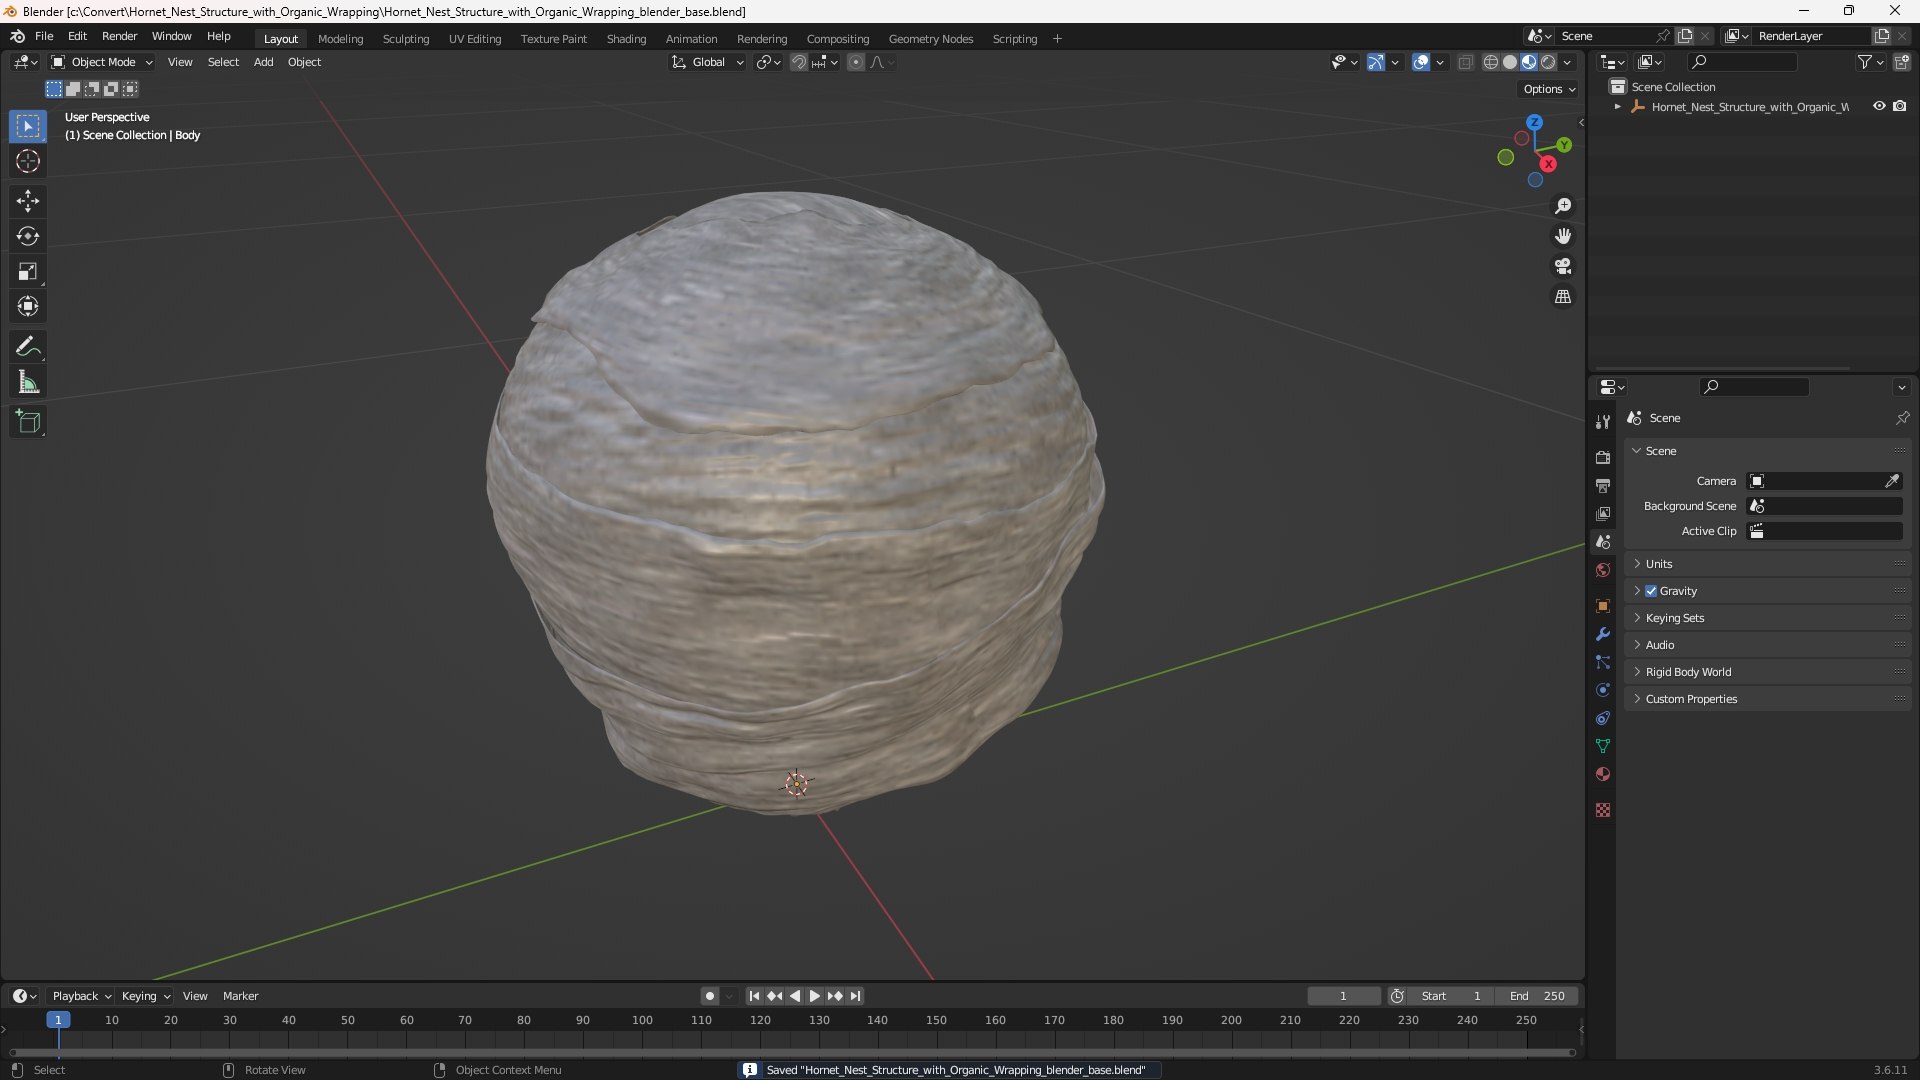Select the Annotate pencil tool

tap(28, 347)
